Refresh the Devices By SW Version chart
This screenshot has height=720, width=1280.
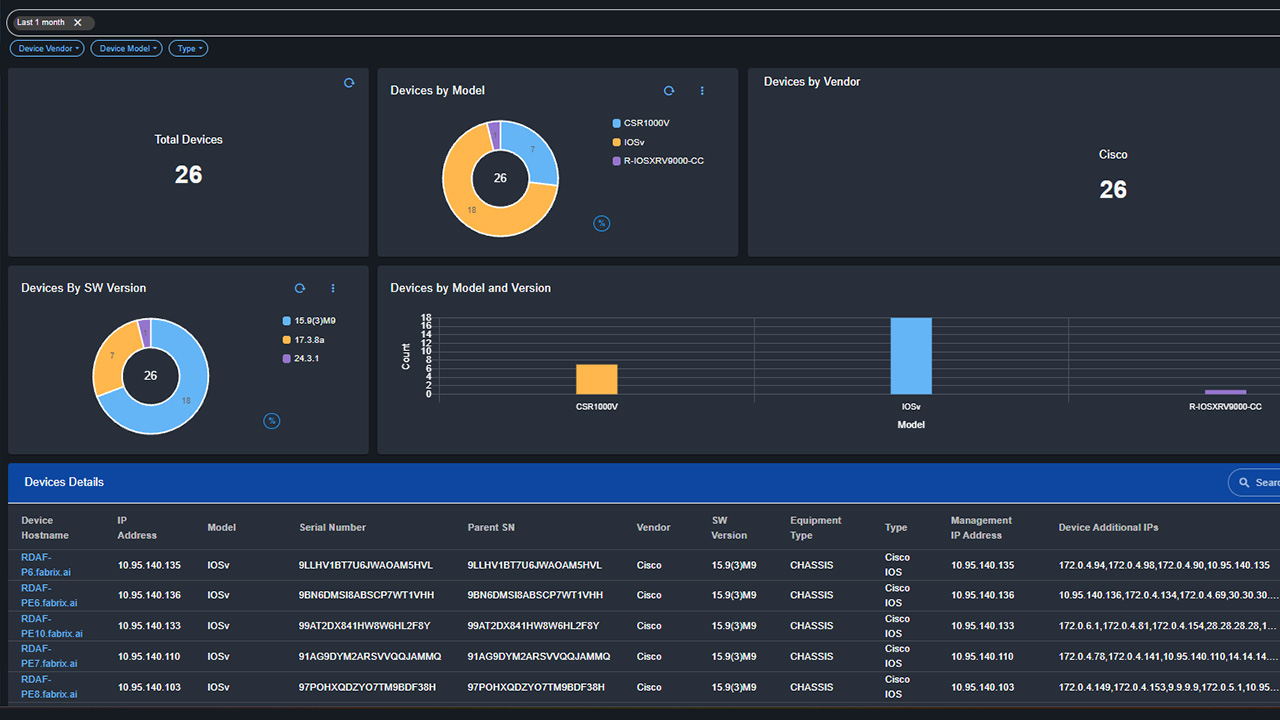[x=299, y=288]
